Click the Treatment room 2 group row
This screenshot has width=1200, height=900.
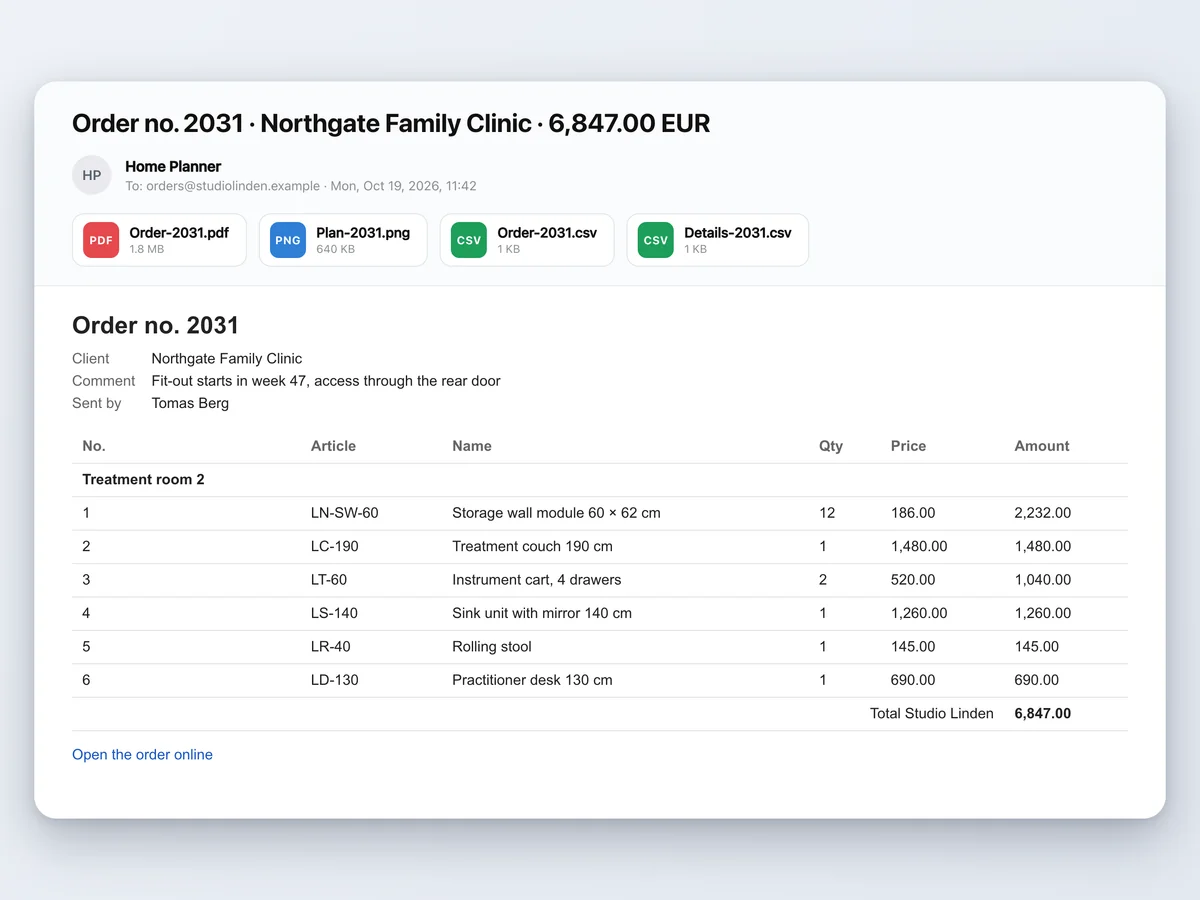[x=600, y=480]
